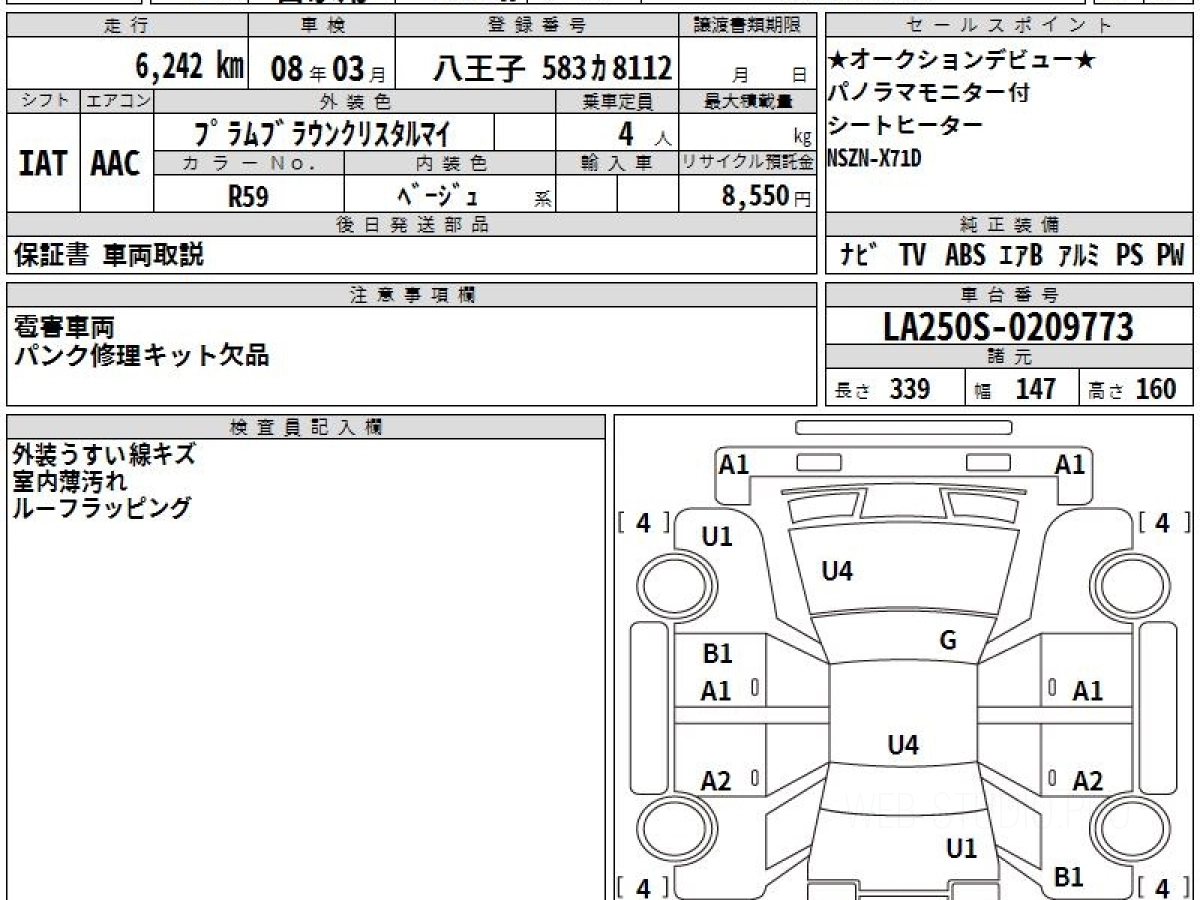Select the ABS equipment item
This screenshot has width=1200, height=900.
965,255
